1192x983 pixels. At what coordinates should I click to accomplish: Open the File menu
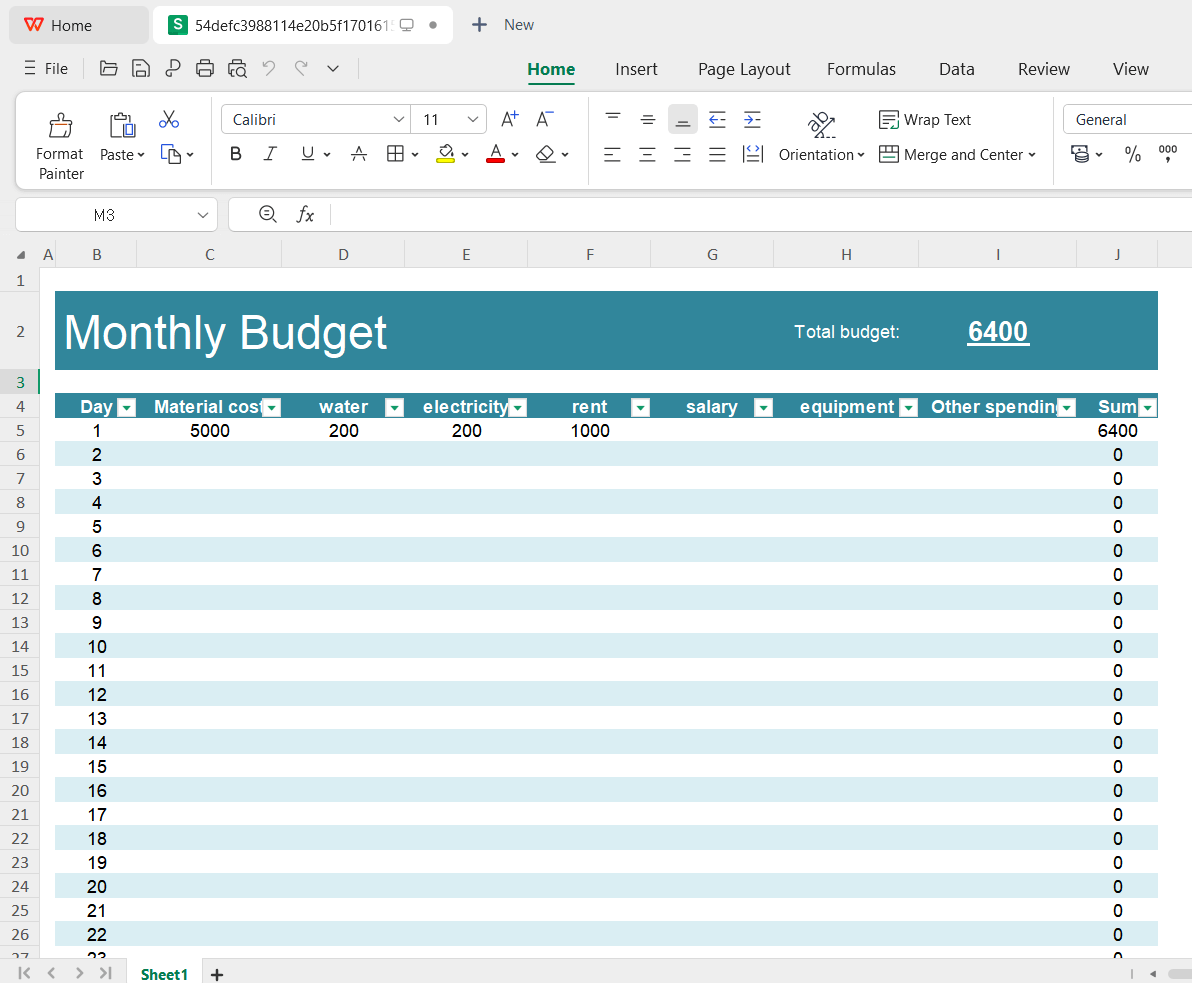coord(46,68)
